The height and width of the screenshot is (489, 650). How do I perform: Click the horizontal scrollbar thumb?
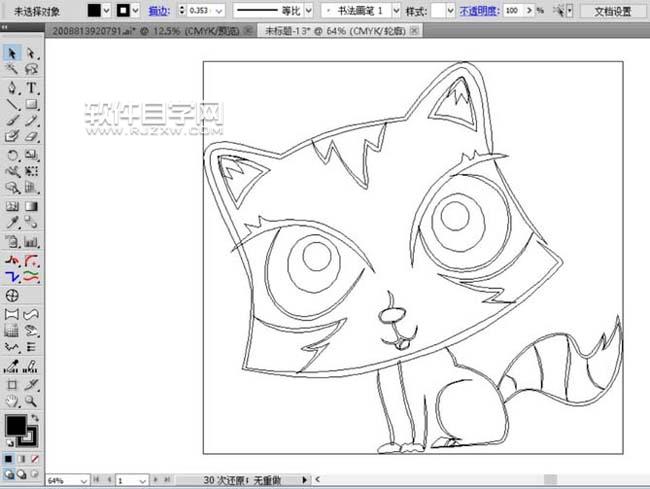[x=550, y=479]
